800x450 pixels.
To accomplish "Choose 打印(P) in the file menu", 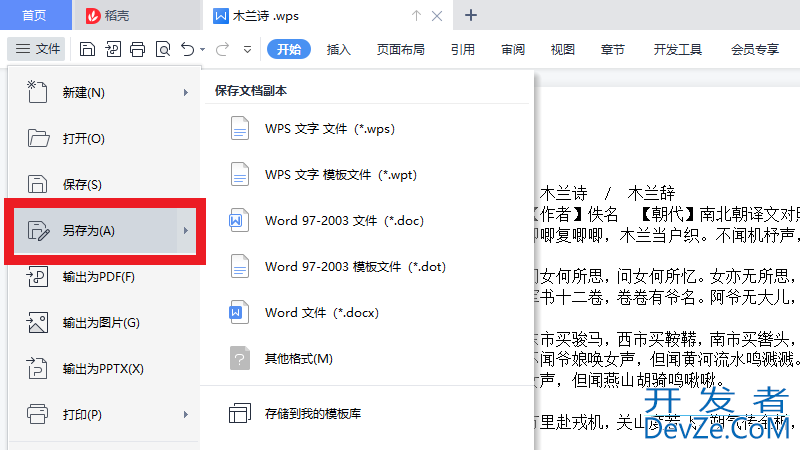I will tap(105, 414).
